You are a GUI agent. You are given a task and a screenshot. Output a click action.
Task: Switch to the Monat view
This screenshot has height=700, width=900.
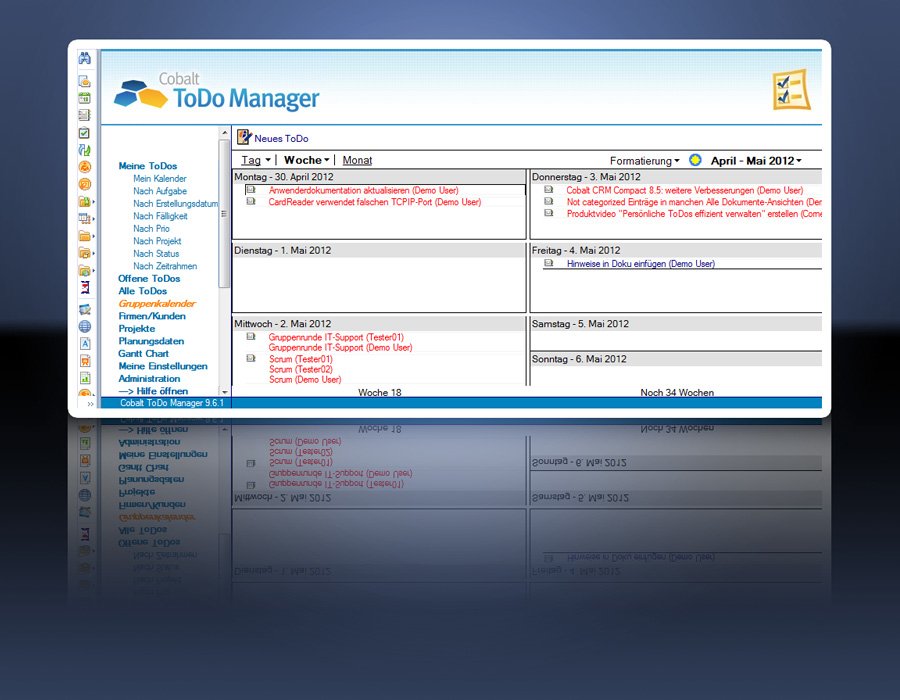point(357,160)
